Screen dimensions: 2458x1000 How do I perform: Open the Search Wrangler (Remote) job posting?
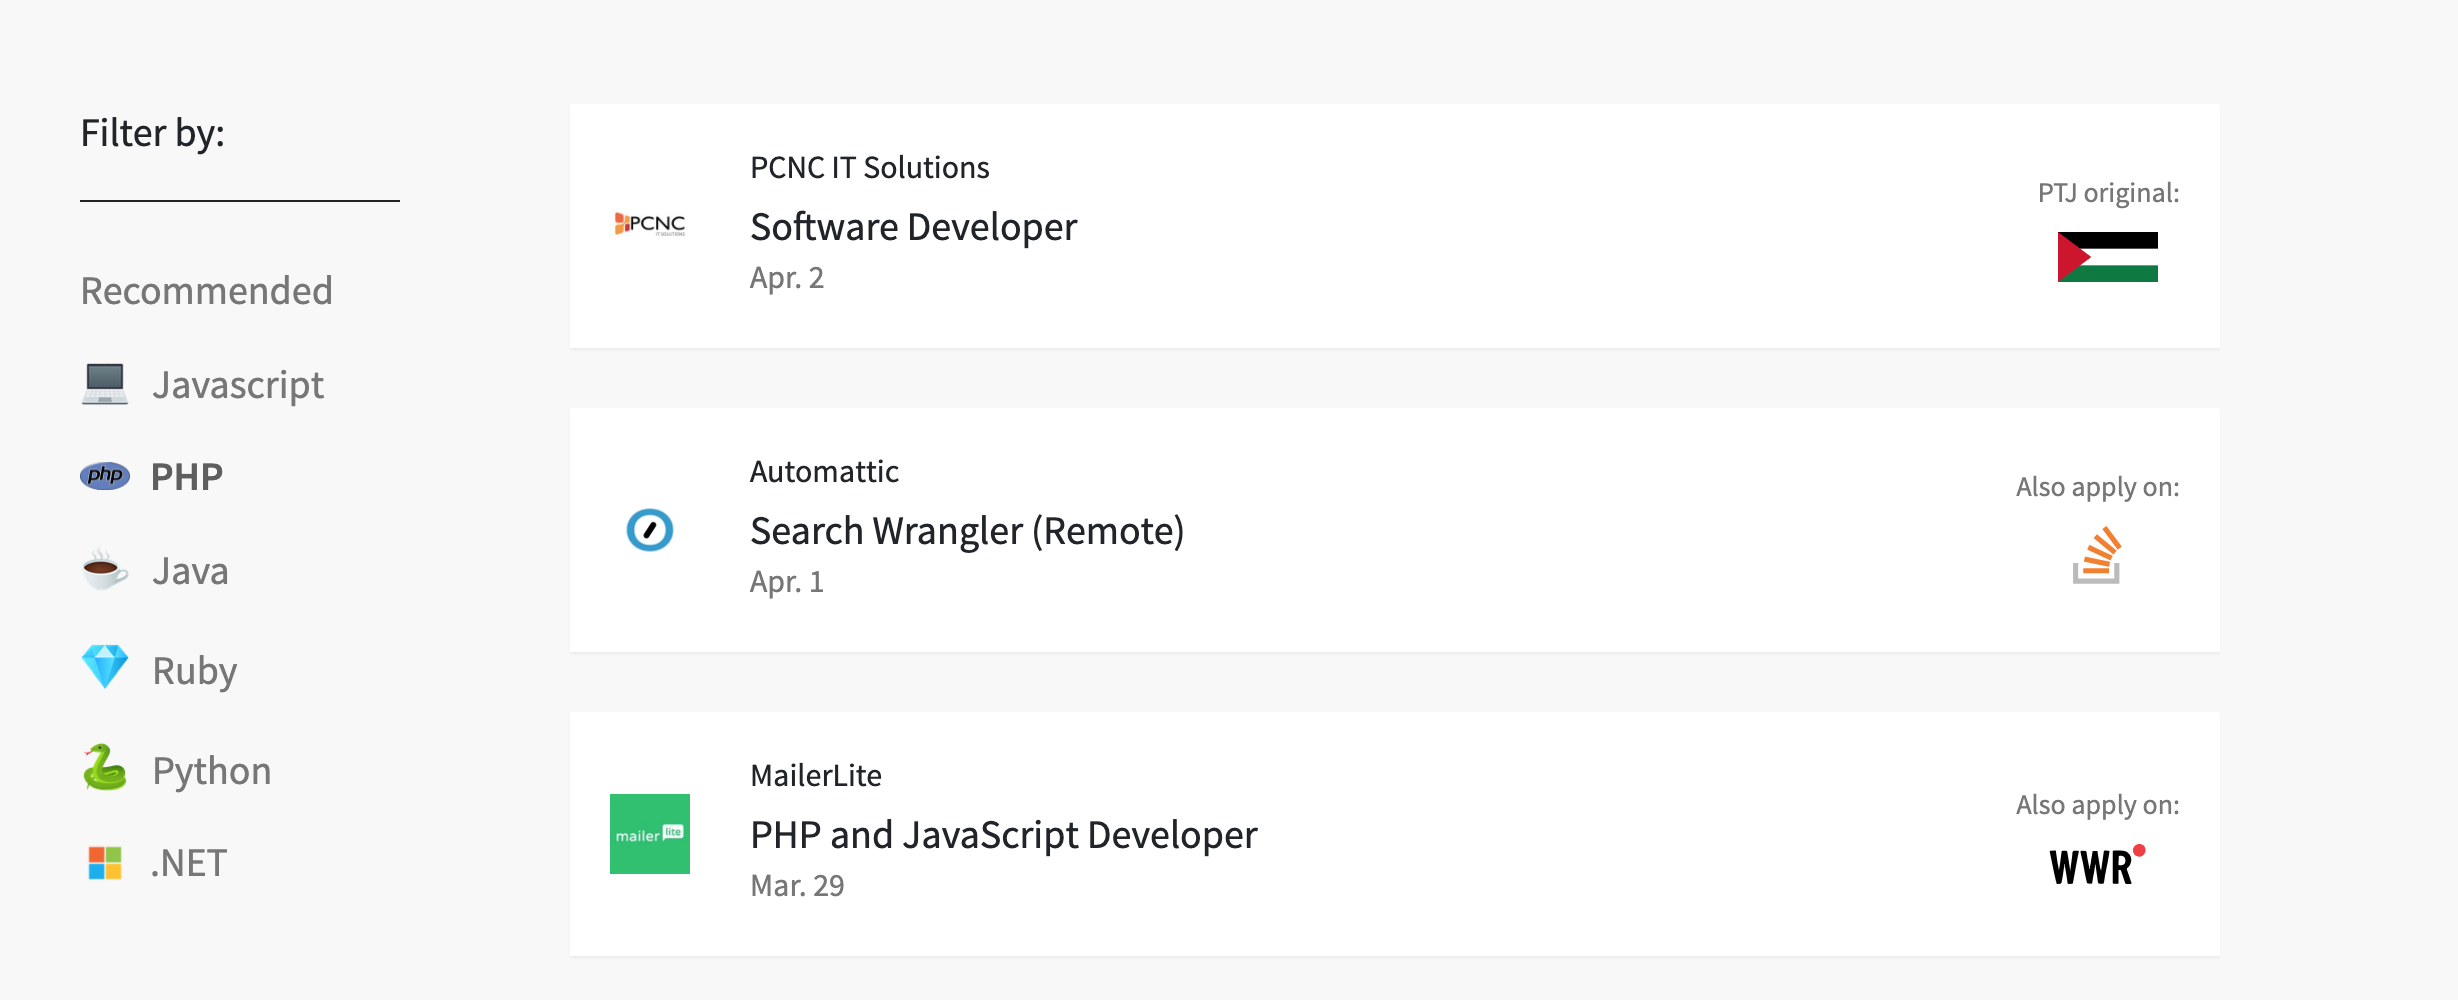pos(966,531)
